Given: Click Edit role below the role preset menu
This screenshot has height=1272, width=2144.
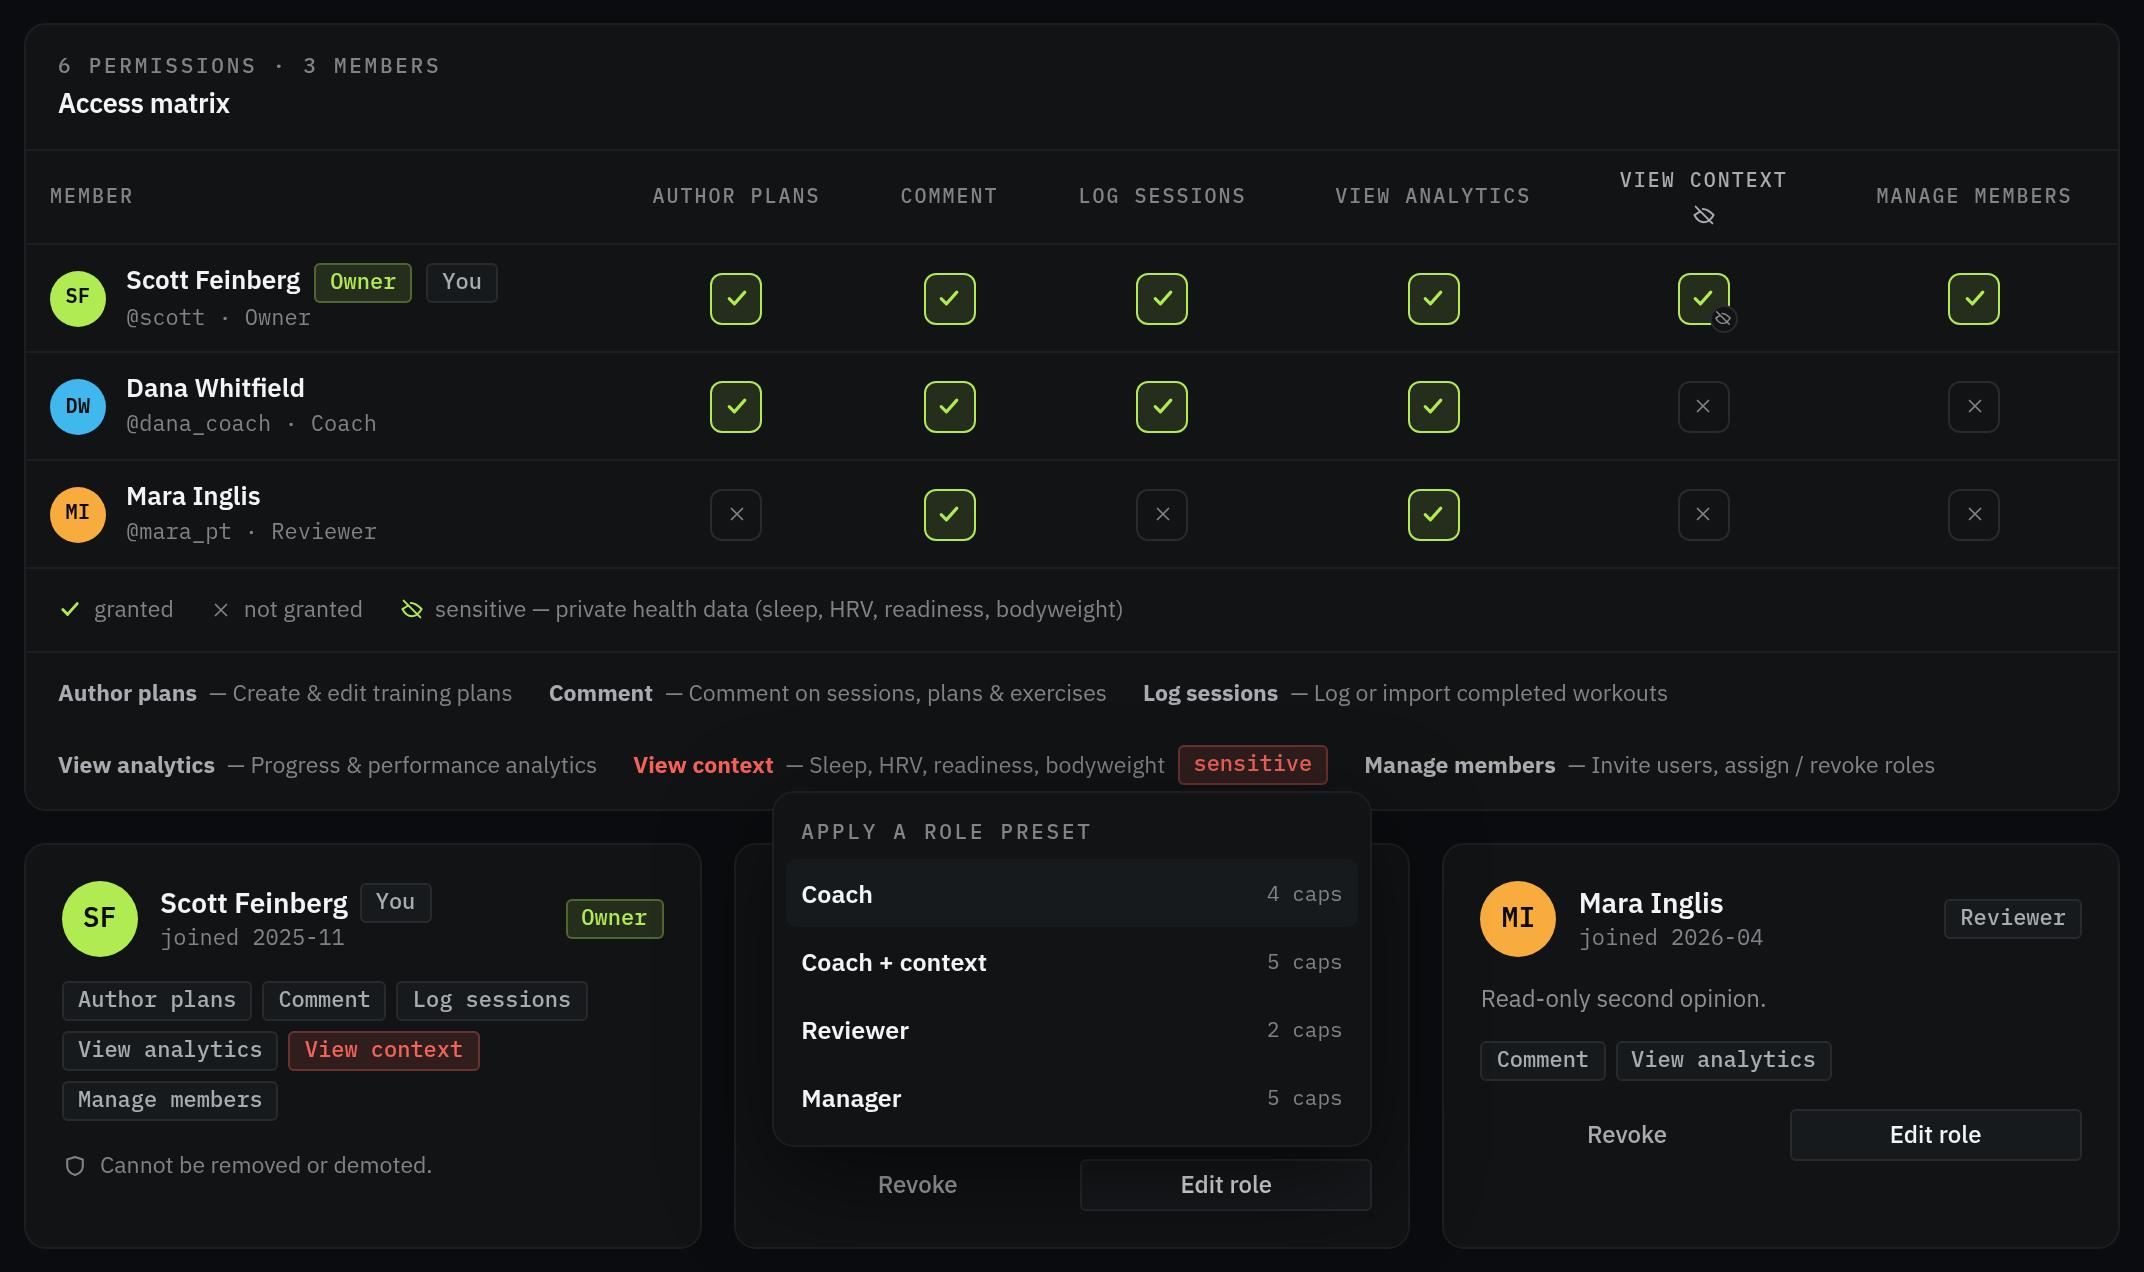Looking at the screenshot, I should (x=1225, y=1184).
